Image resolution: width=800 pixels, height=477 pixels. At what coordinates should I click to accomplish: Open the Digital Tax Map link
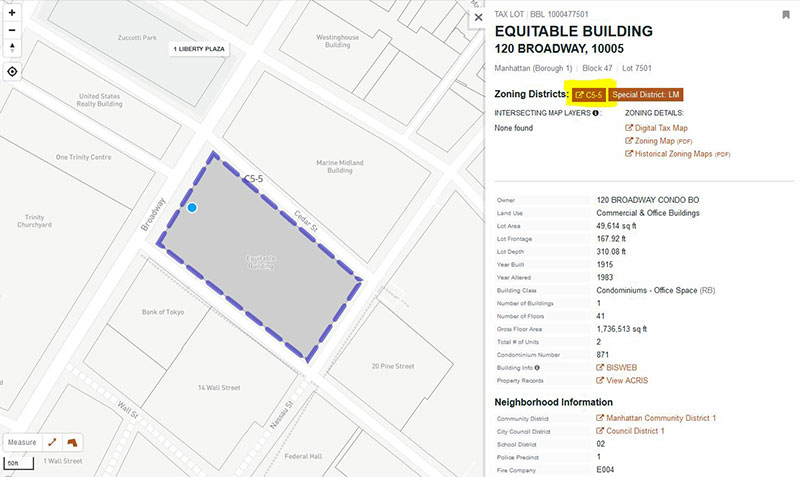coord(660,128)
